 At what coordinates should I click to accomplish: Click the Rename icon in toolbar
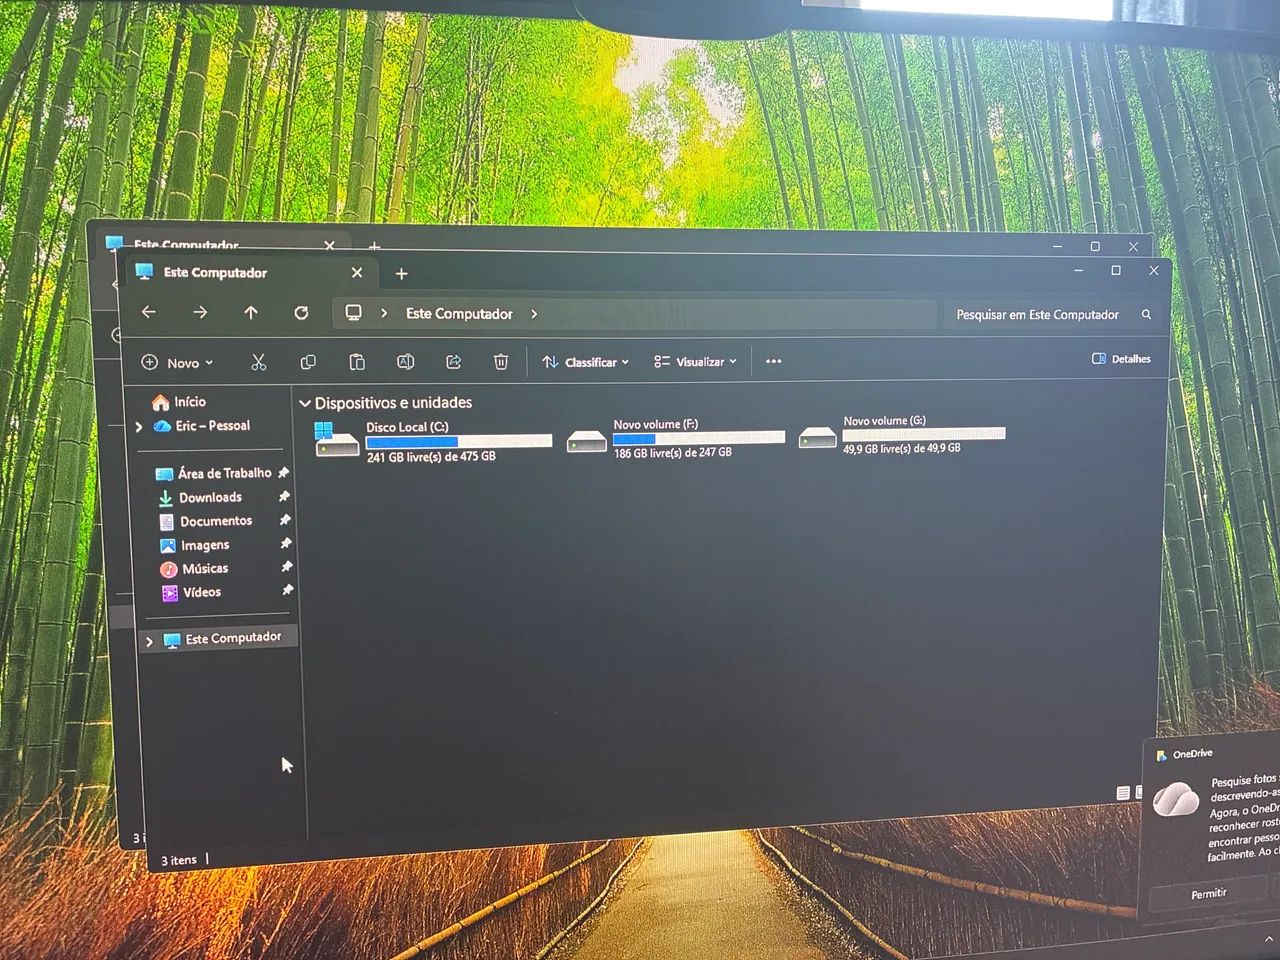(x=405, y=362)
